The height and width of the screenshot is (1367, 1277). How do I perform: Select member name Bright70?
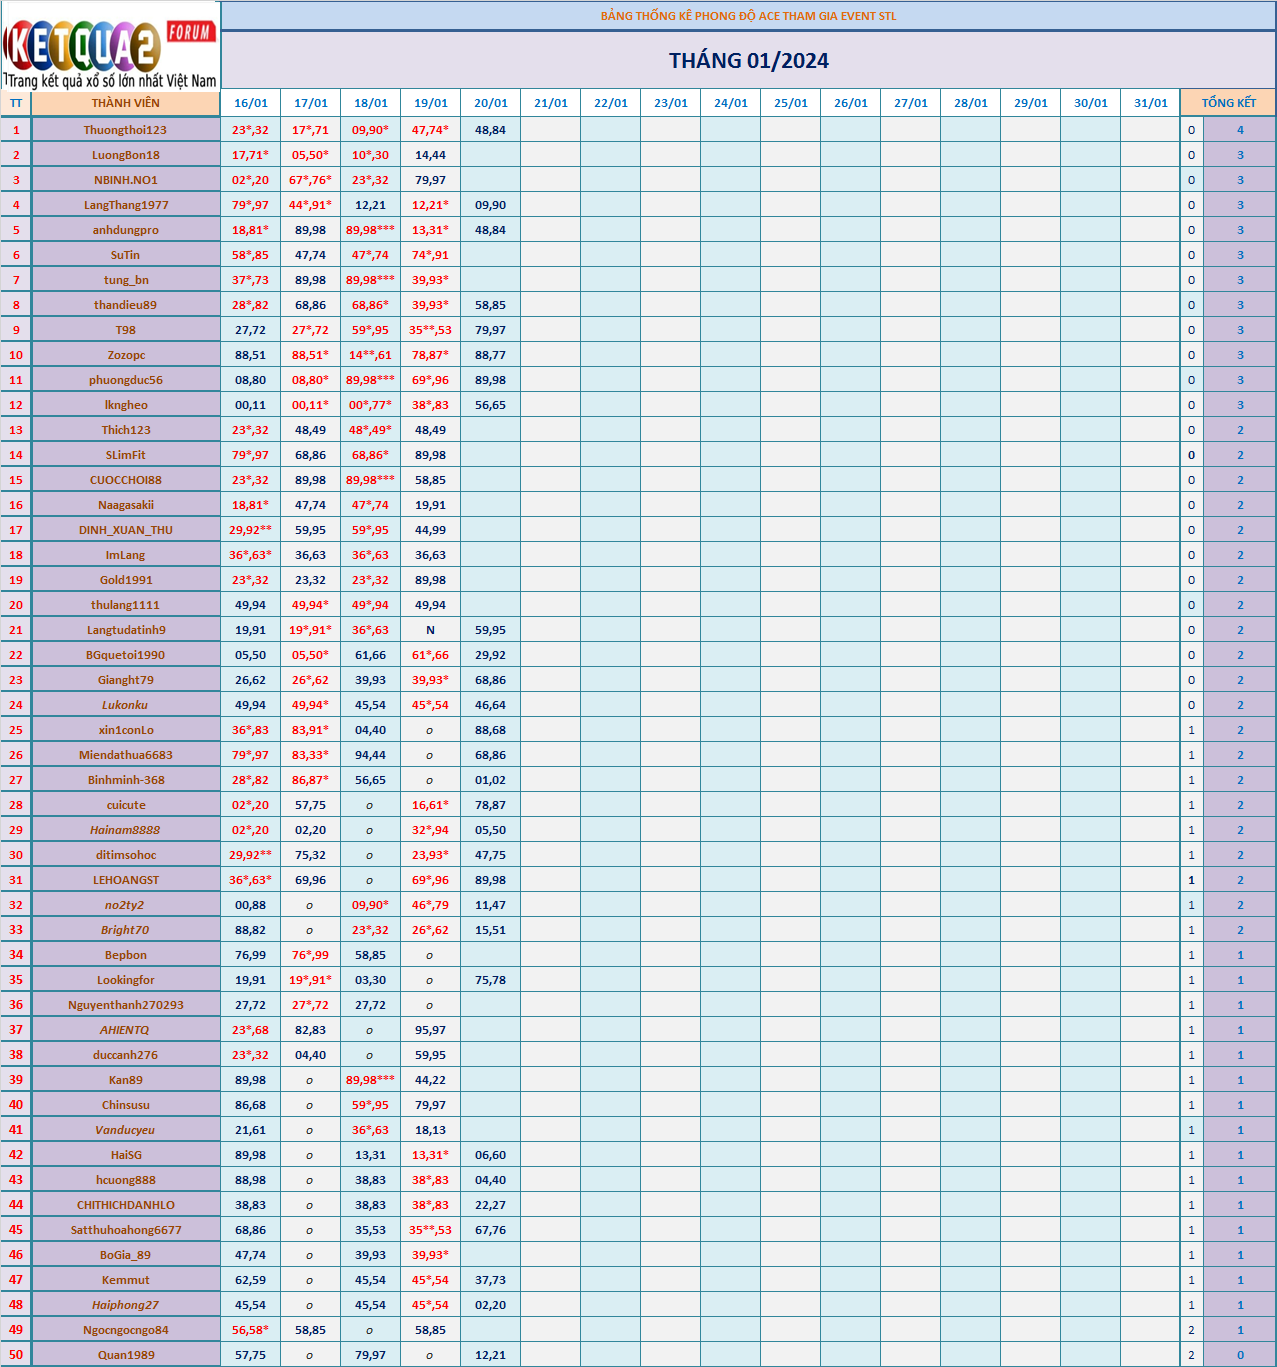tap(126, 930)
